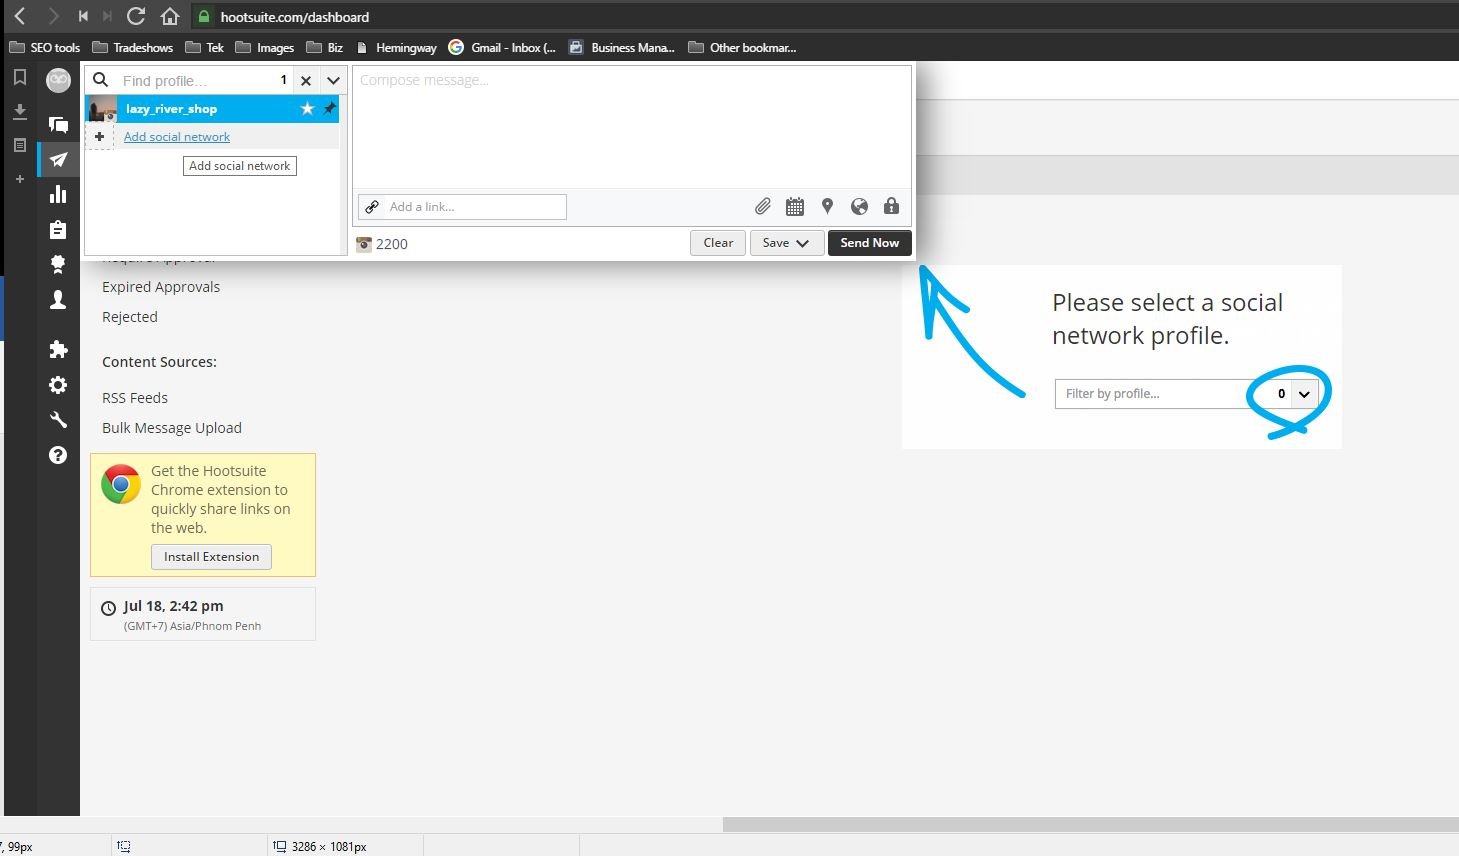This screenshot has width=1459, height=856.
Task: Toggle the pin on lazy_river_shop profile
Action: pyautogui.click(x=329, y=108)
